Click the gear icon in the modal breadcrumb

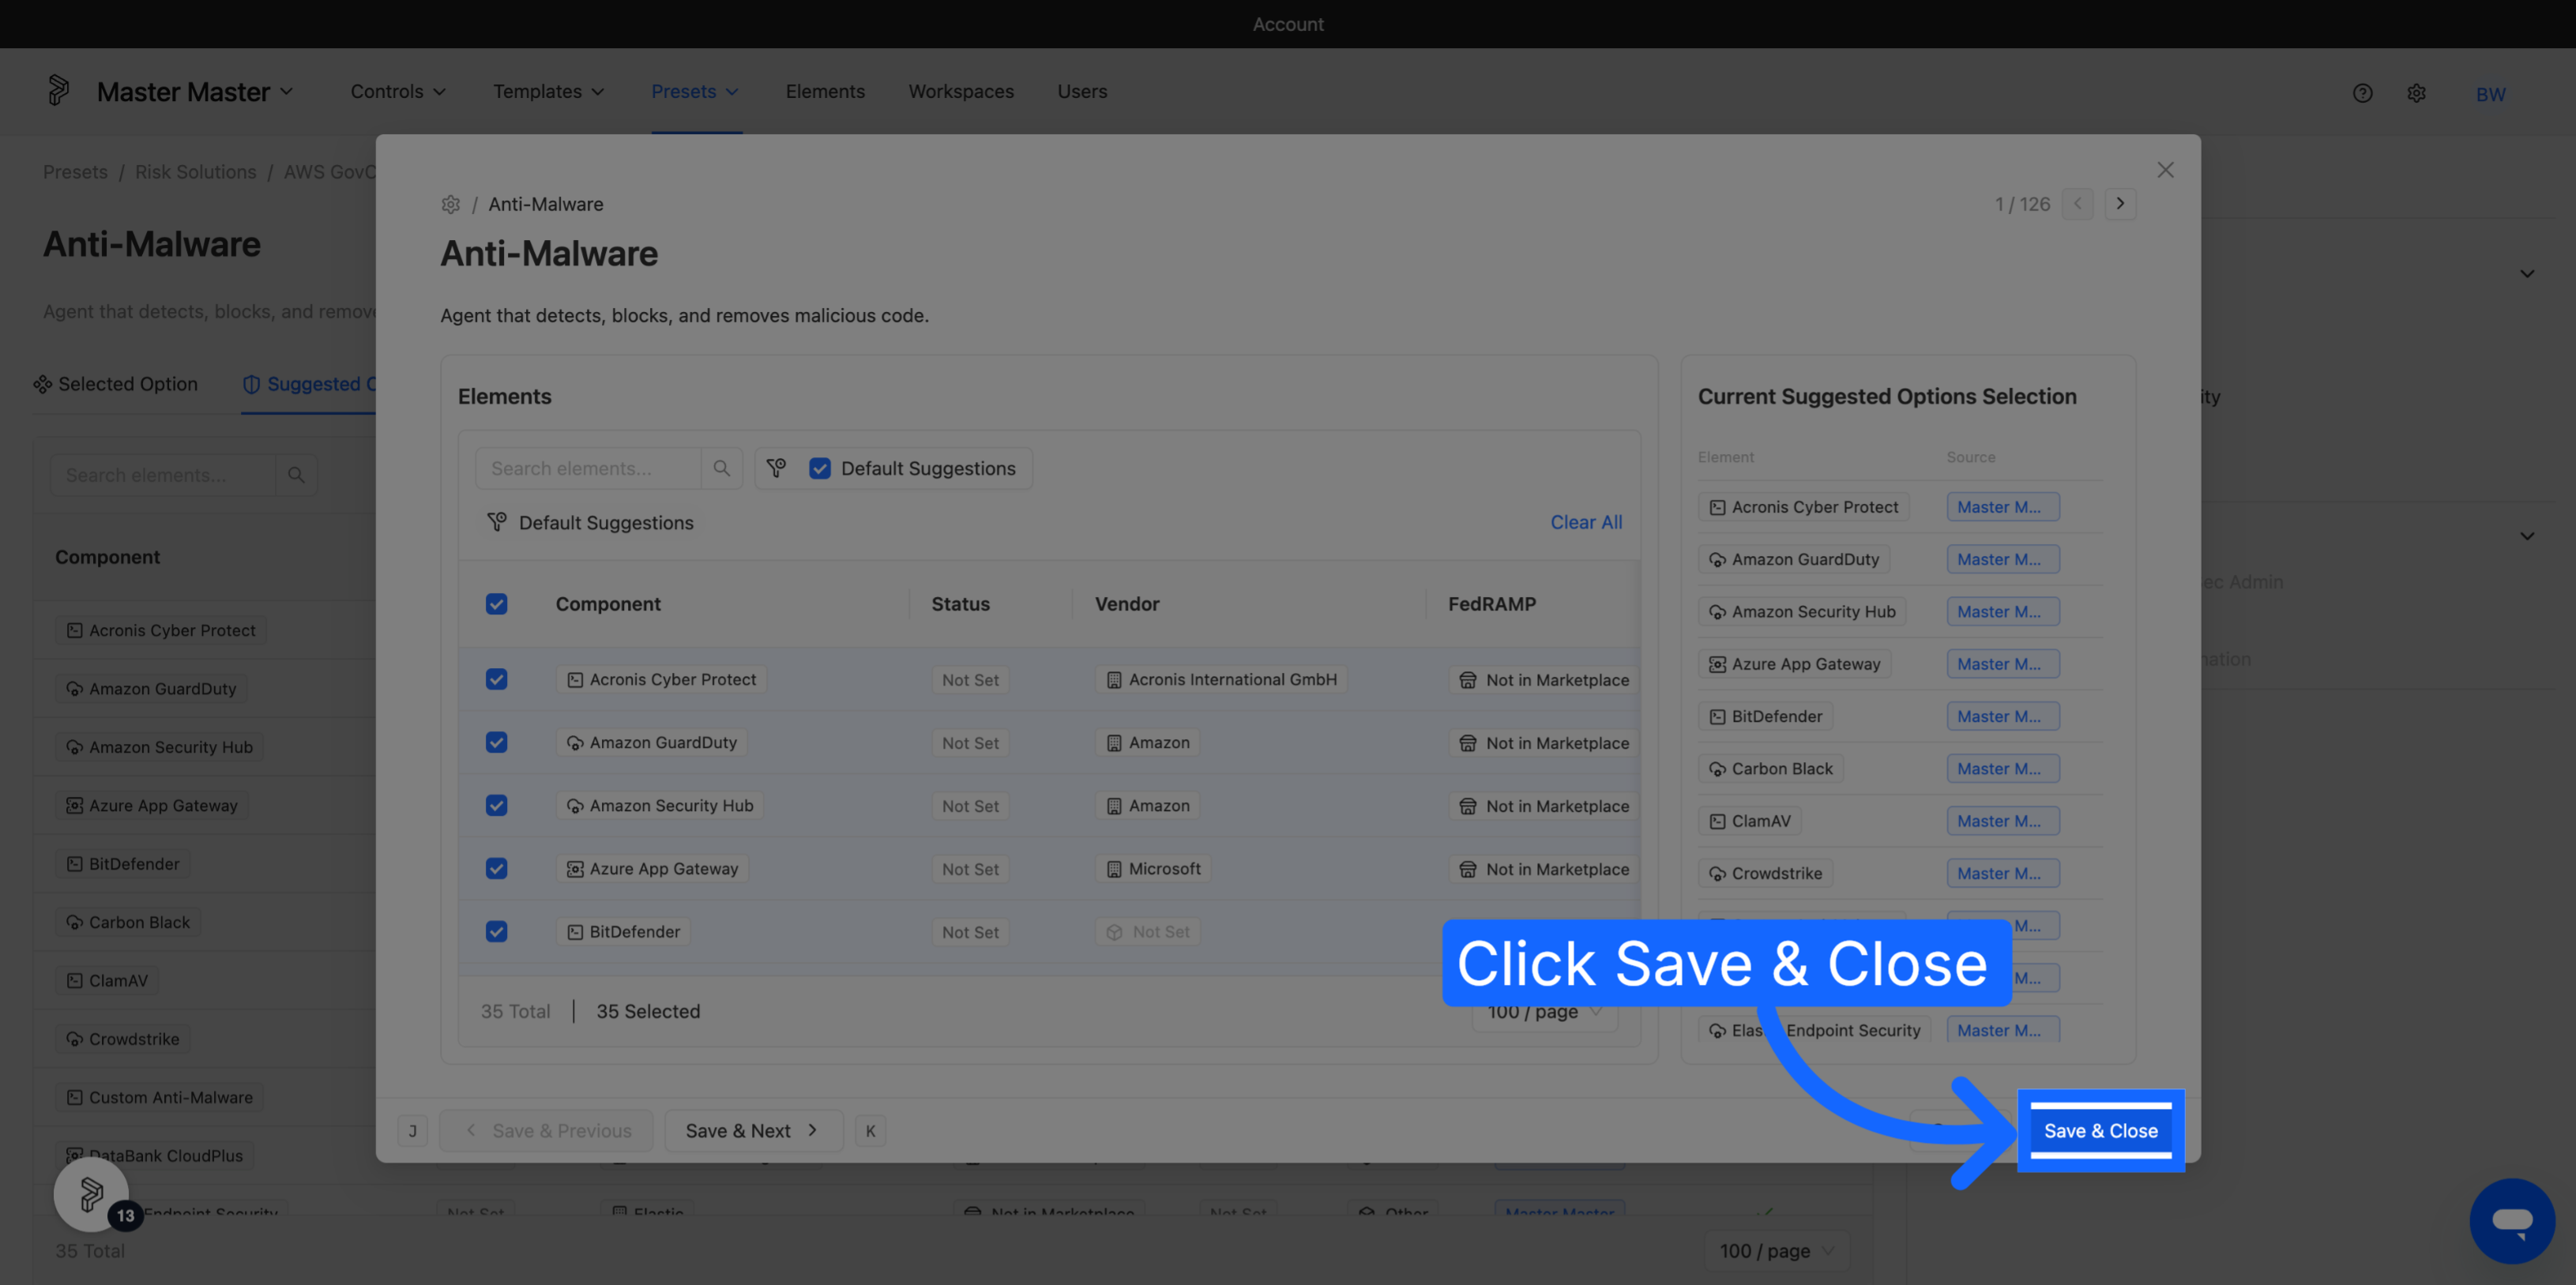click(451, 204)
